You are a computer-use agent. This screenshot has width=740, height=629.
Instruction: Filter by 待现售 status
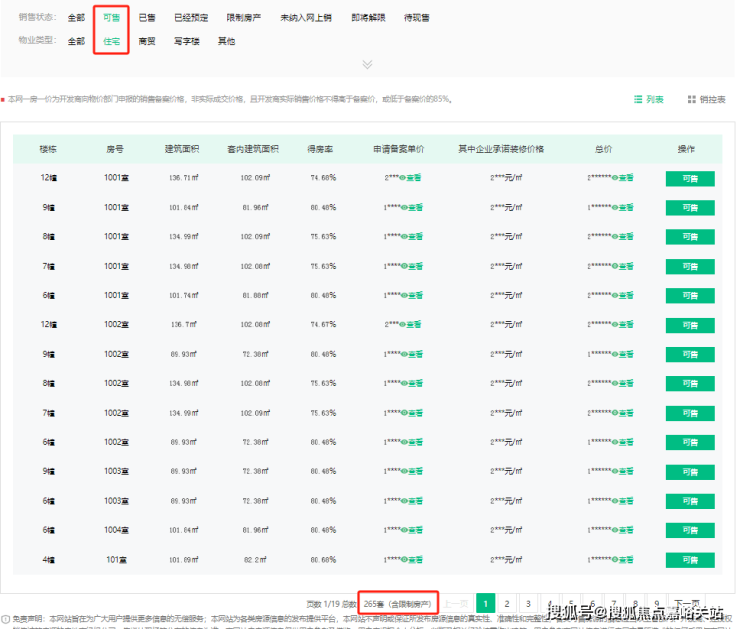417,18
